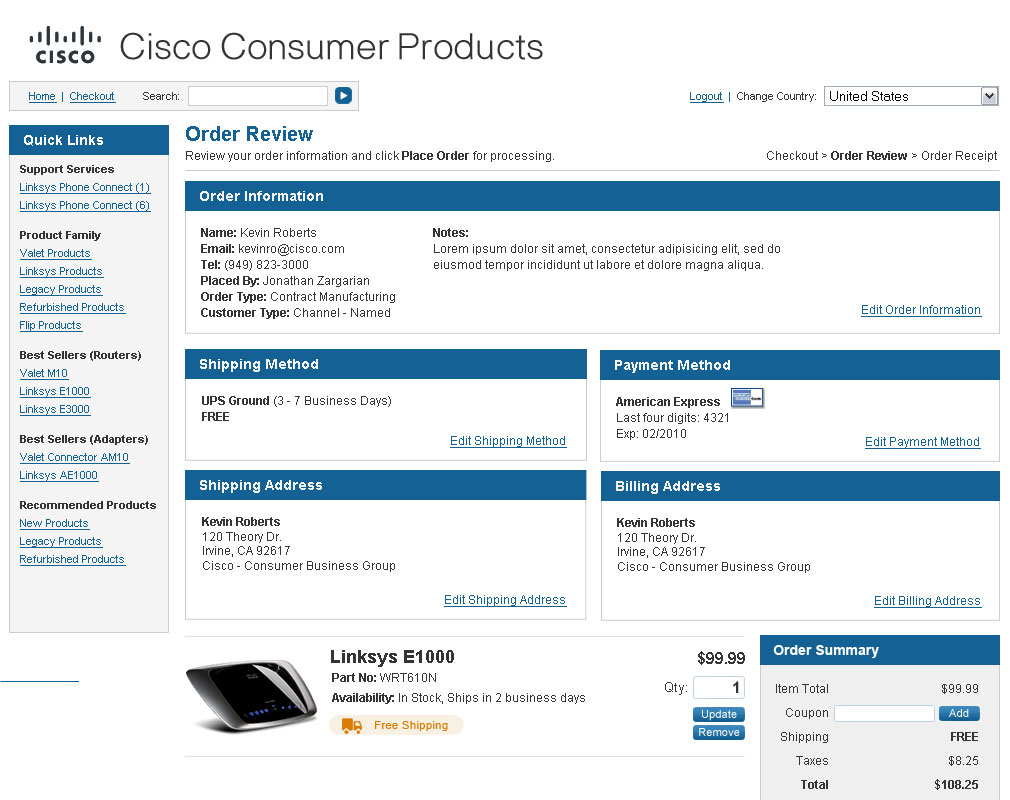Image resolution: width=1010 pixels, height=800 pixels.
Task: Remove the Linksys E1000 item
Action: coord(719,733)
